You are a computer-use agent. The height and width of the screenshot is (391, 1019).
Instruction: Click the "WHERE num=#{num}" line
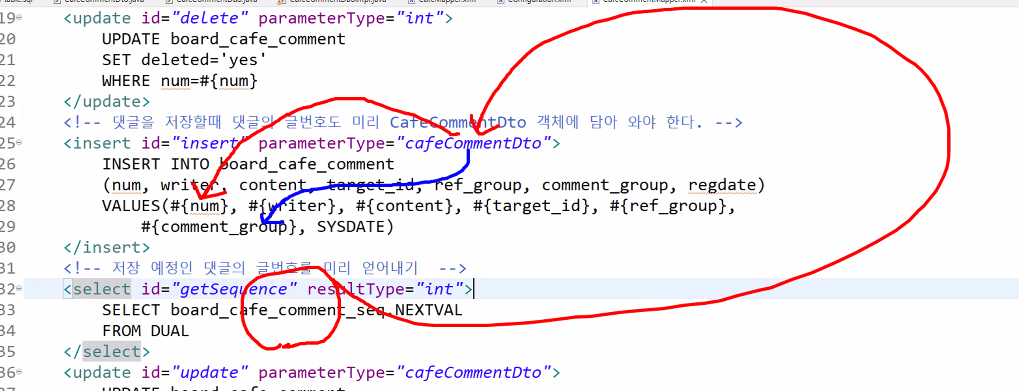click(180, 81)
